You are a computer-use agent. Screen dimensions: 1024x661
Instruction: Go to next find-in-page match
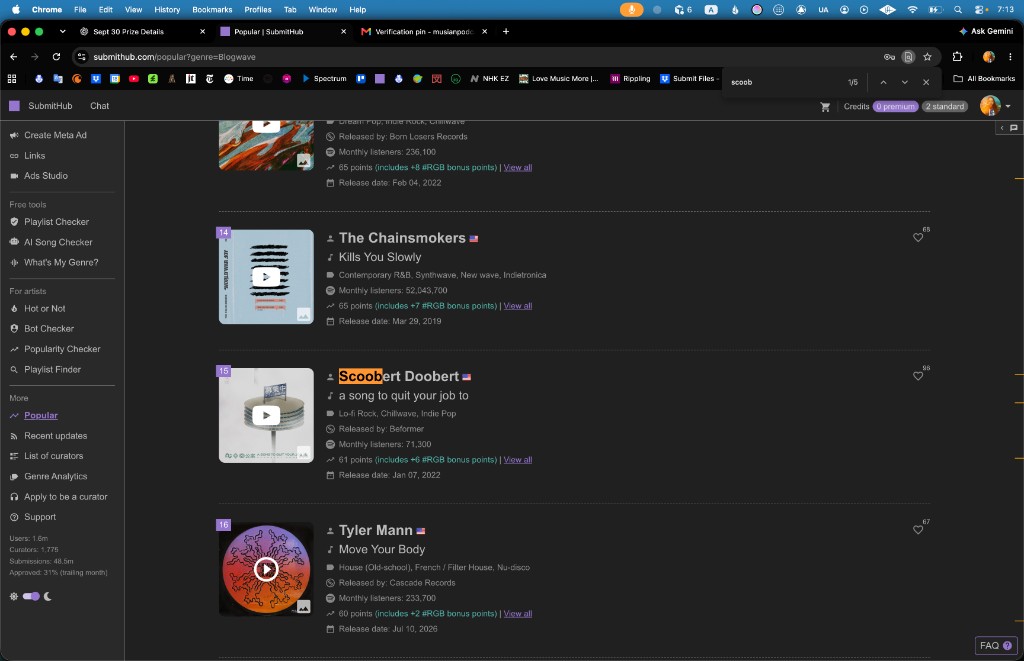pyautogui.click(x=904, y=82)
